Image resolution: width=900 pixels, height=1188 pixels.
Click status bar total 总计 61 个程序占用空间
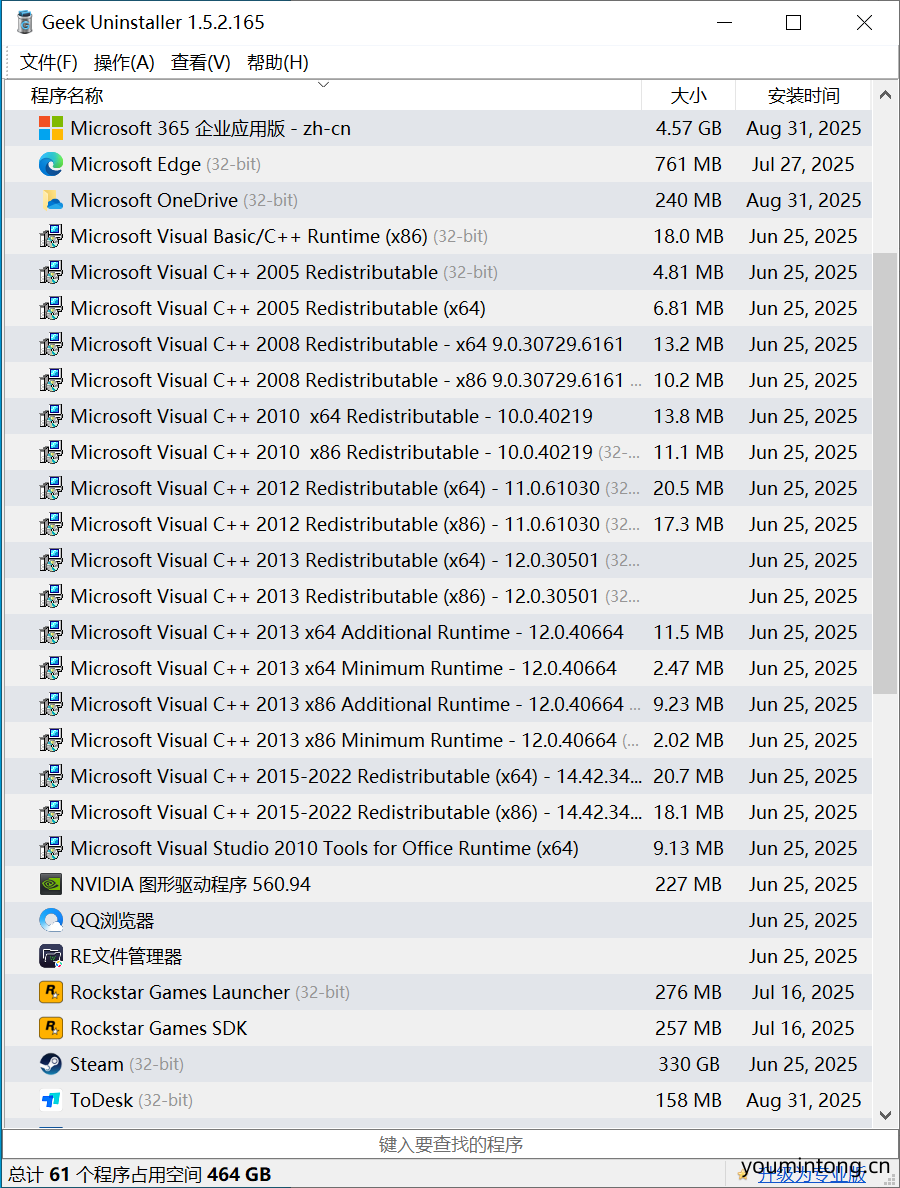point(139,1174)
